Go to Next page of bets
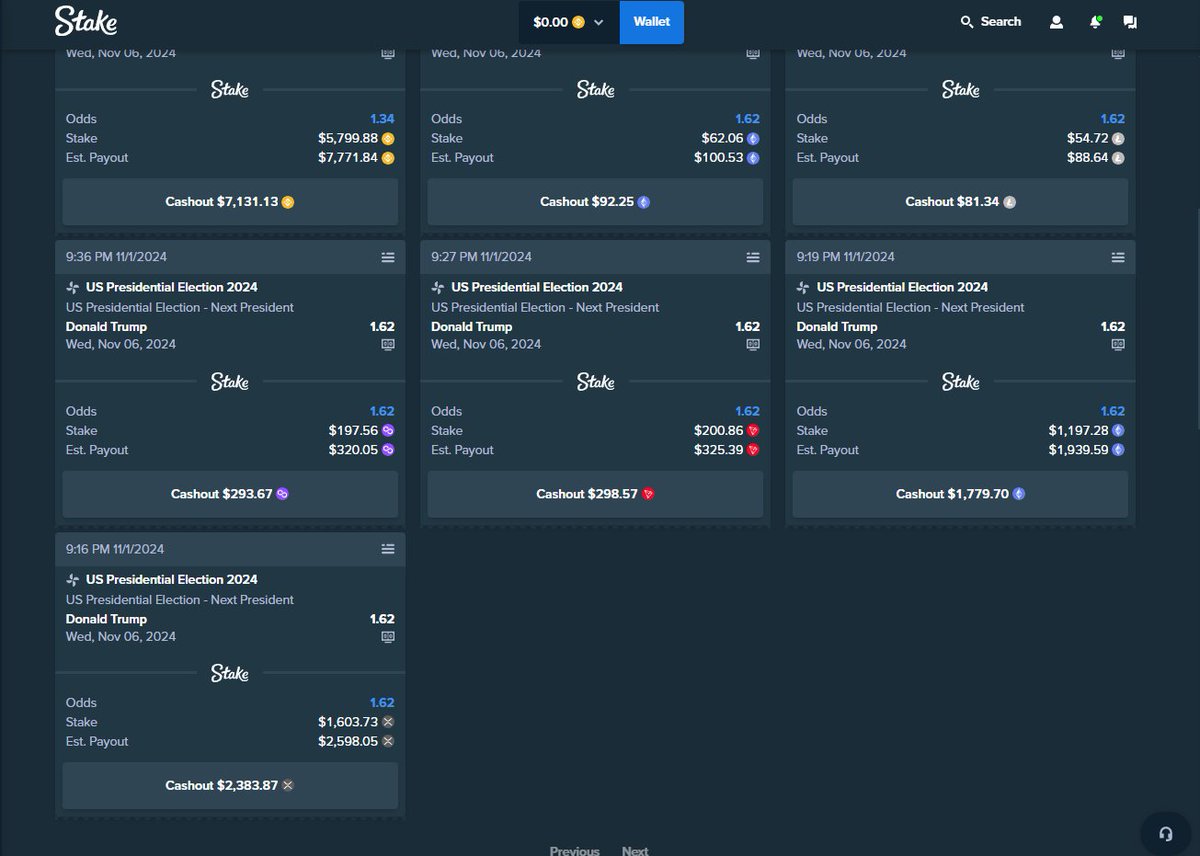The height and width of the screenshot is (856, 1200). [x=635, y=851]
